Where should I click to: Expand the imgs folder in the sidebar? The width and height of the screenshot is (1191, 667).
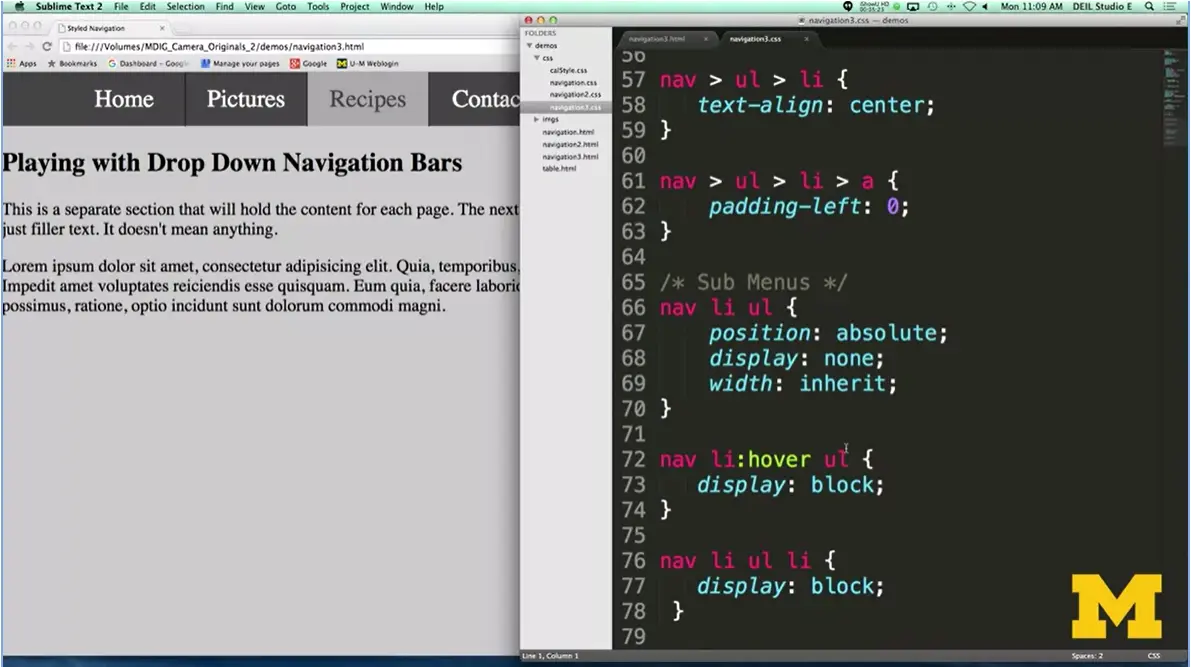click(x=534, y=119)
